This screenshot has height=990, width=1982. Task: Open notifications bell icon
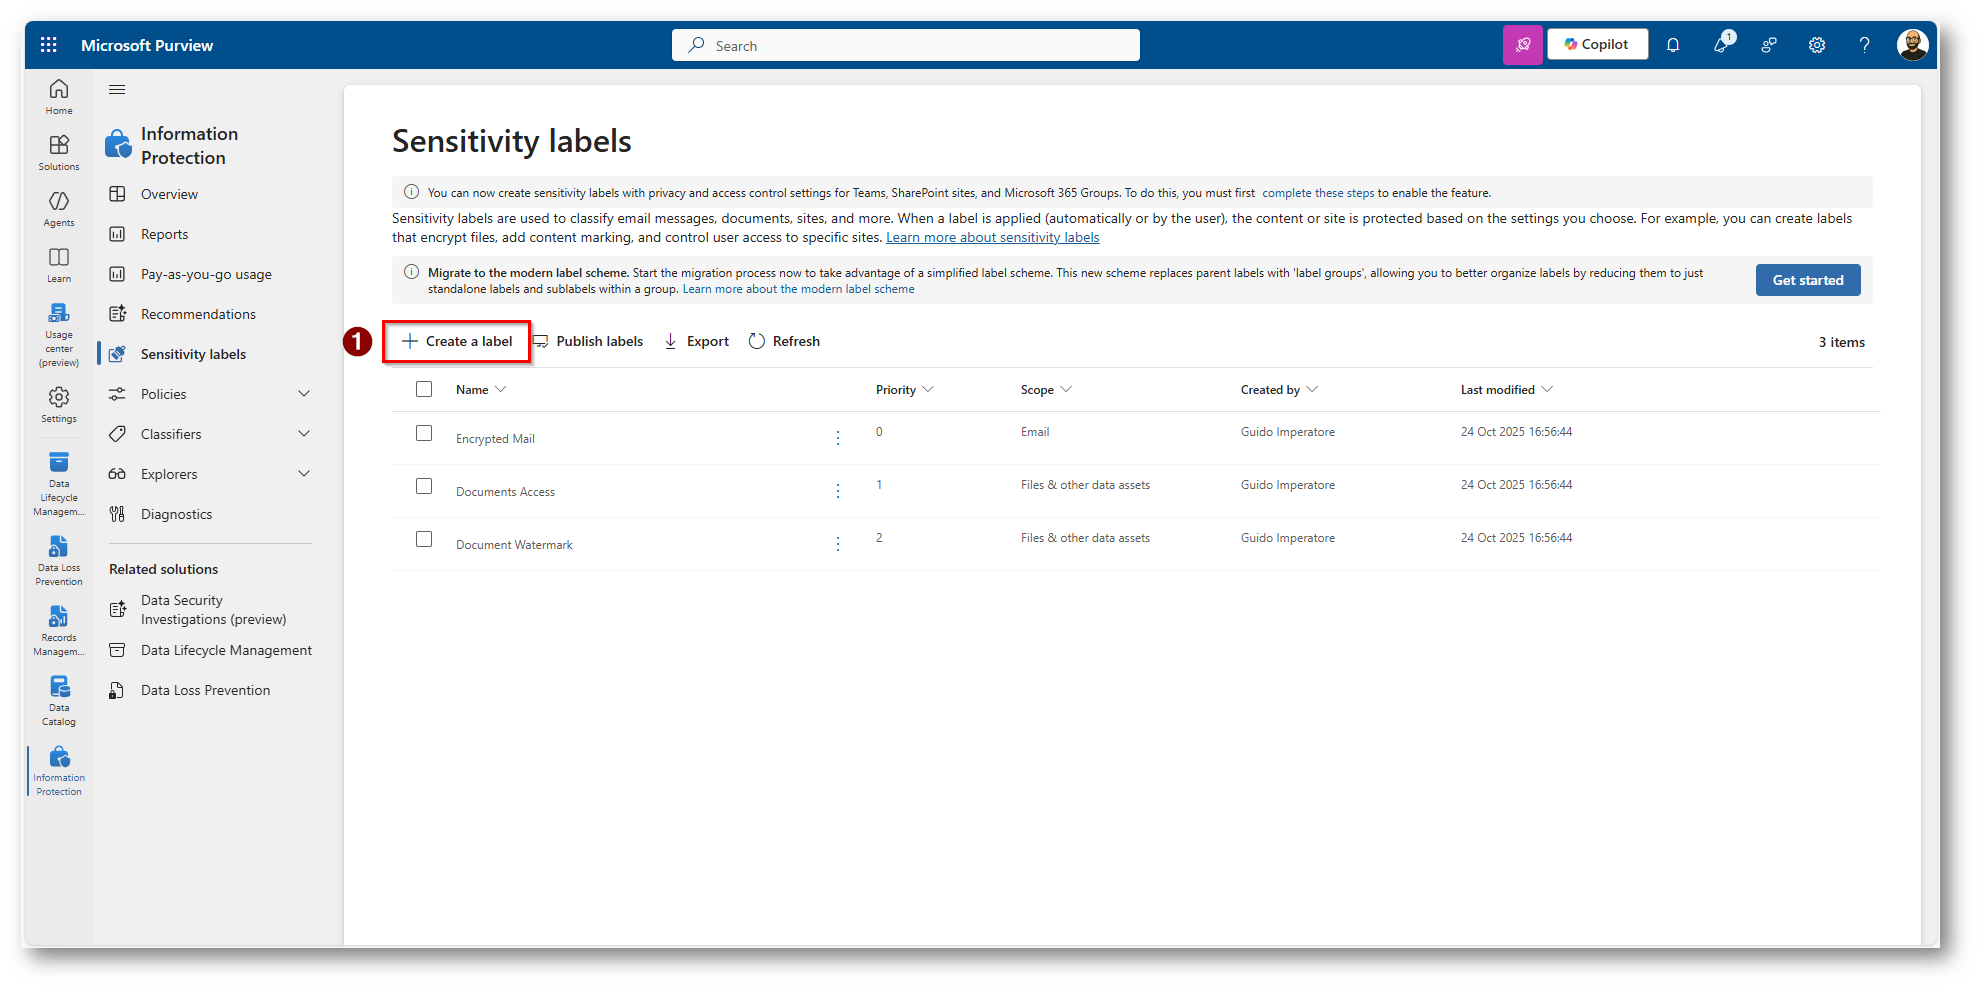1673,45
